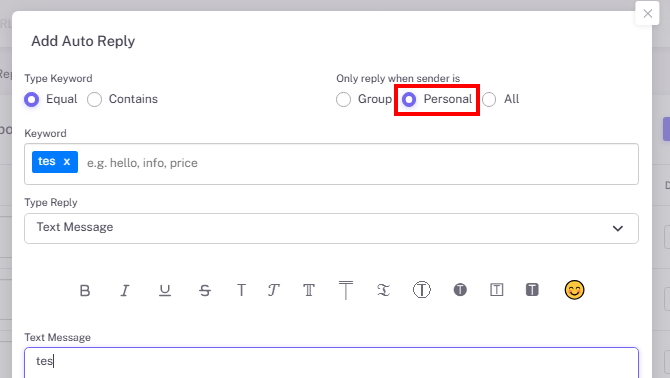This screenshot has width=670, height=378.
Task: Select the Equal keyword type
Action: point(50,99)
